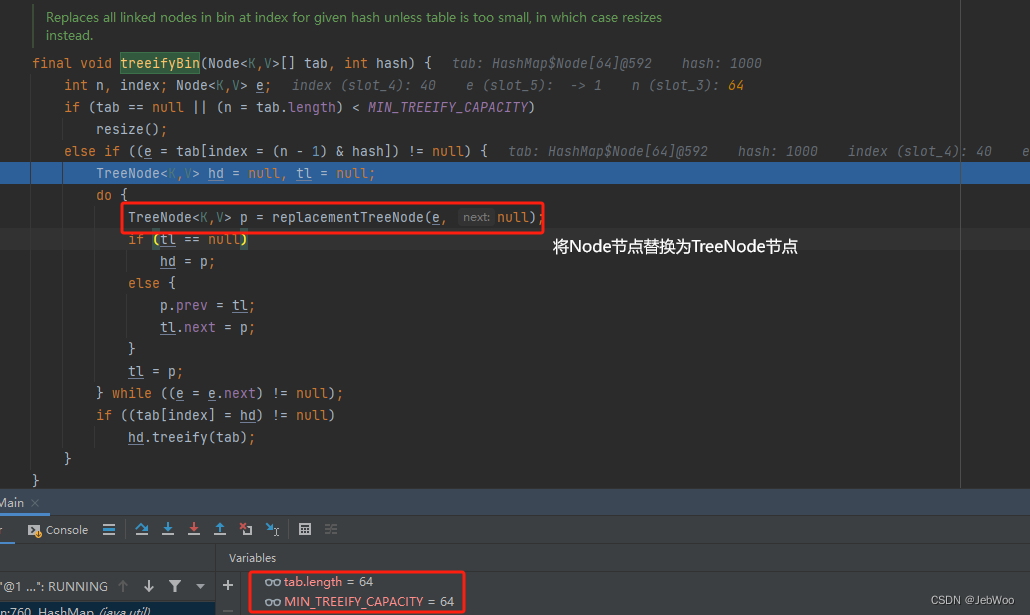Click the Step Out arrow icon
Image resolution: width=1030 pixels, height=615 pixels.
point(220,529)
